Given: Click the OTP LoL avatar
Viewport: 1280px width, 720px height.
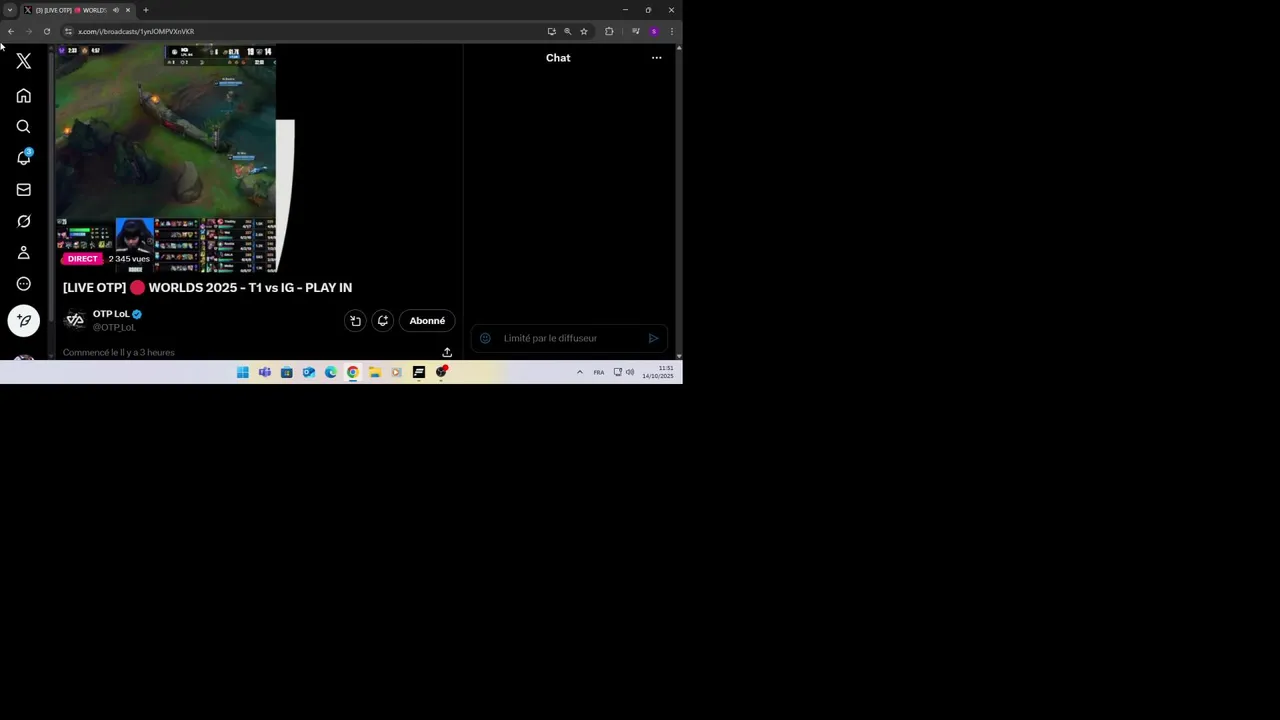Looking at the screenshot, I should (x=75, y=320).
